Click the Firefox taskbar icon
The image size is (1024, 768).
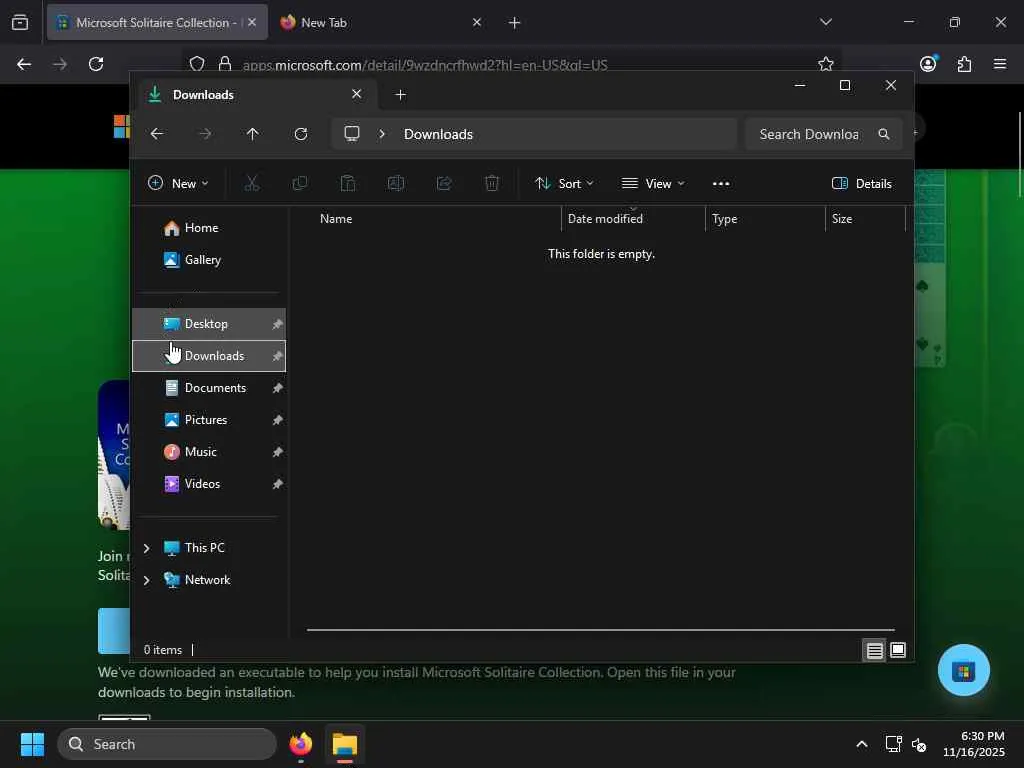pyautogui.click(x=300, y=744)
